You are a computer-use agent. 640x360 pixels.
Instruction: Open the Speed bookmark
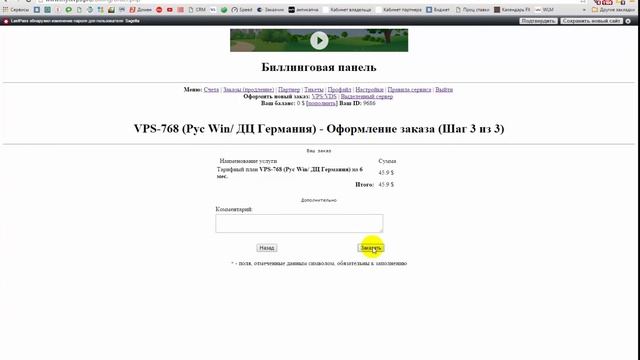[242, 9]
